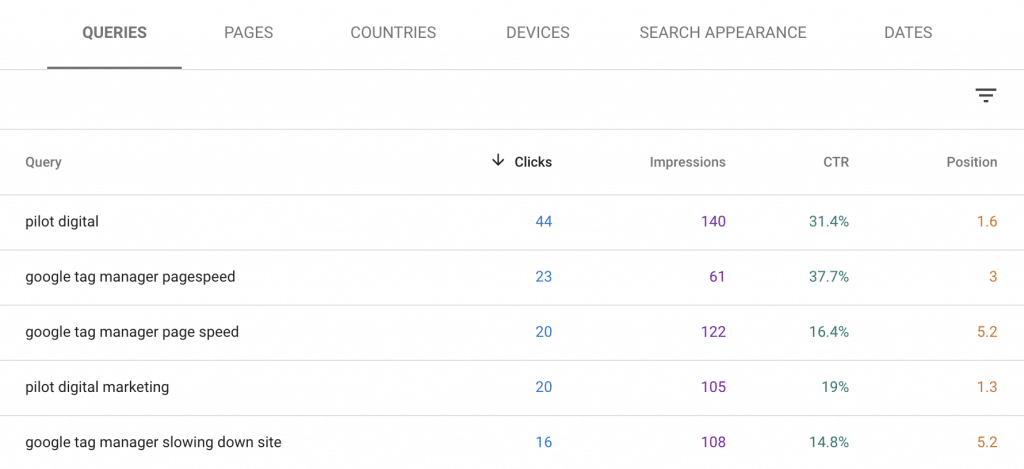
Task: Click the 44 clicks value
Action: pyautogui.click(x=543, y=222)
